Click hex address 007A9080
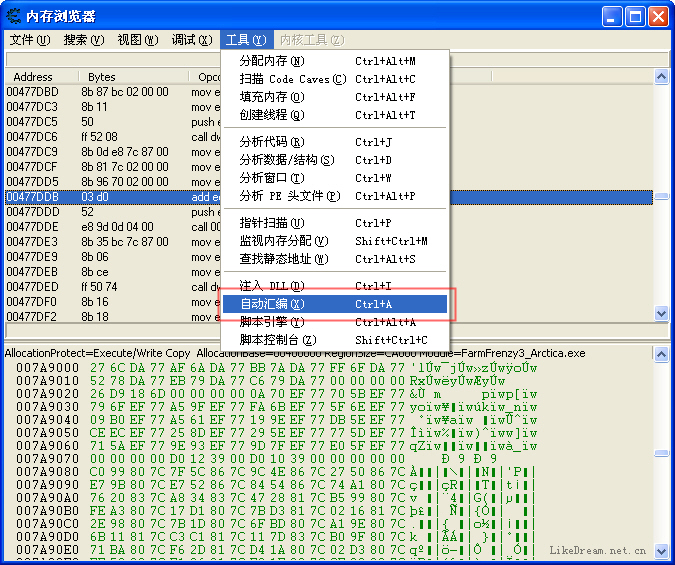675x565 pixels. [48, 472]
